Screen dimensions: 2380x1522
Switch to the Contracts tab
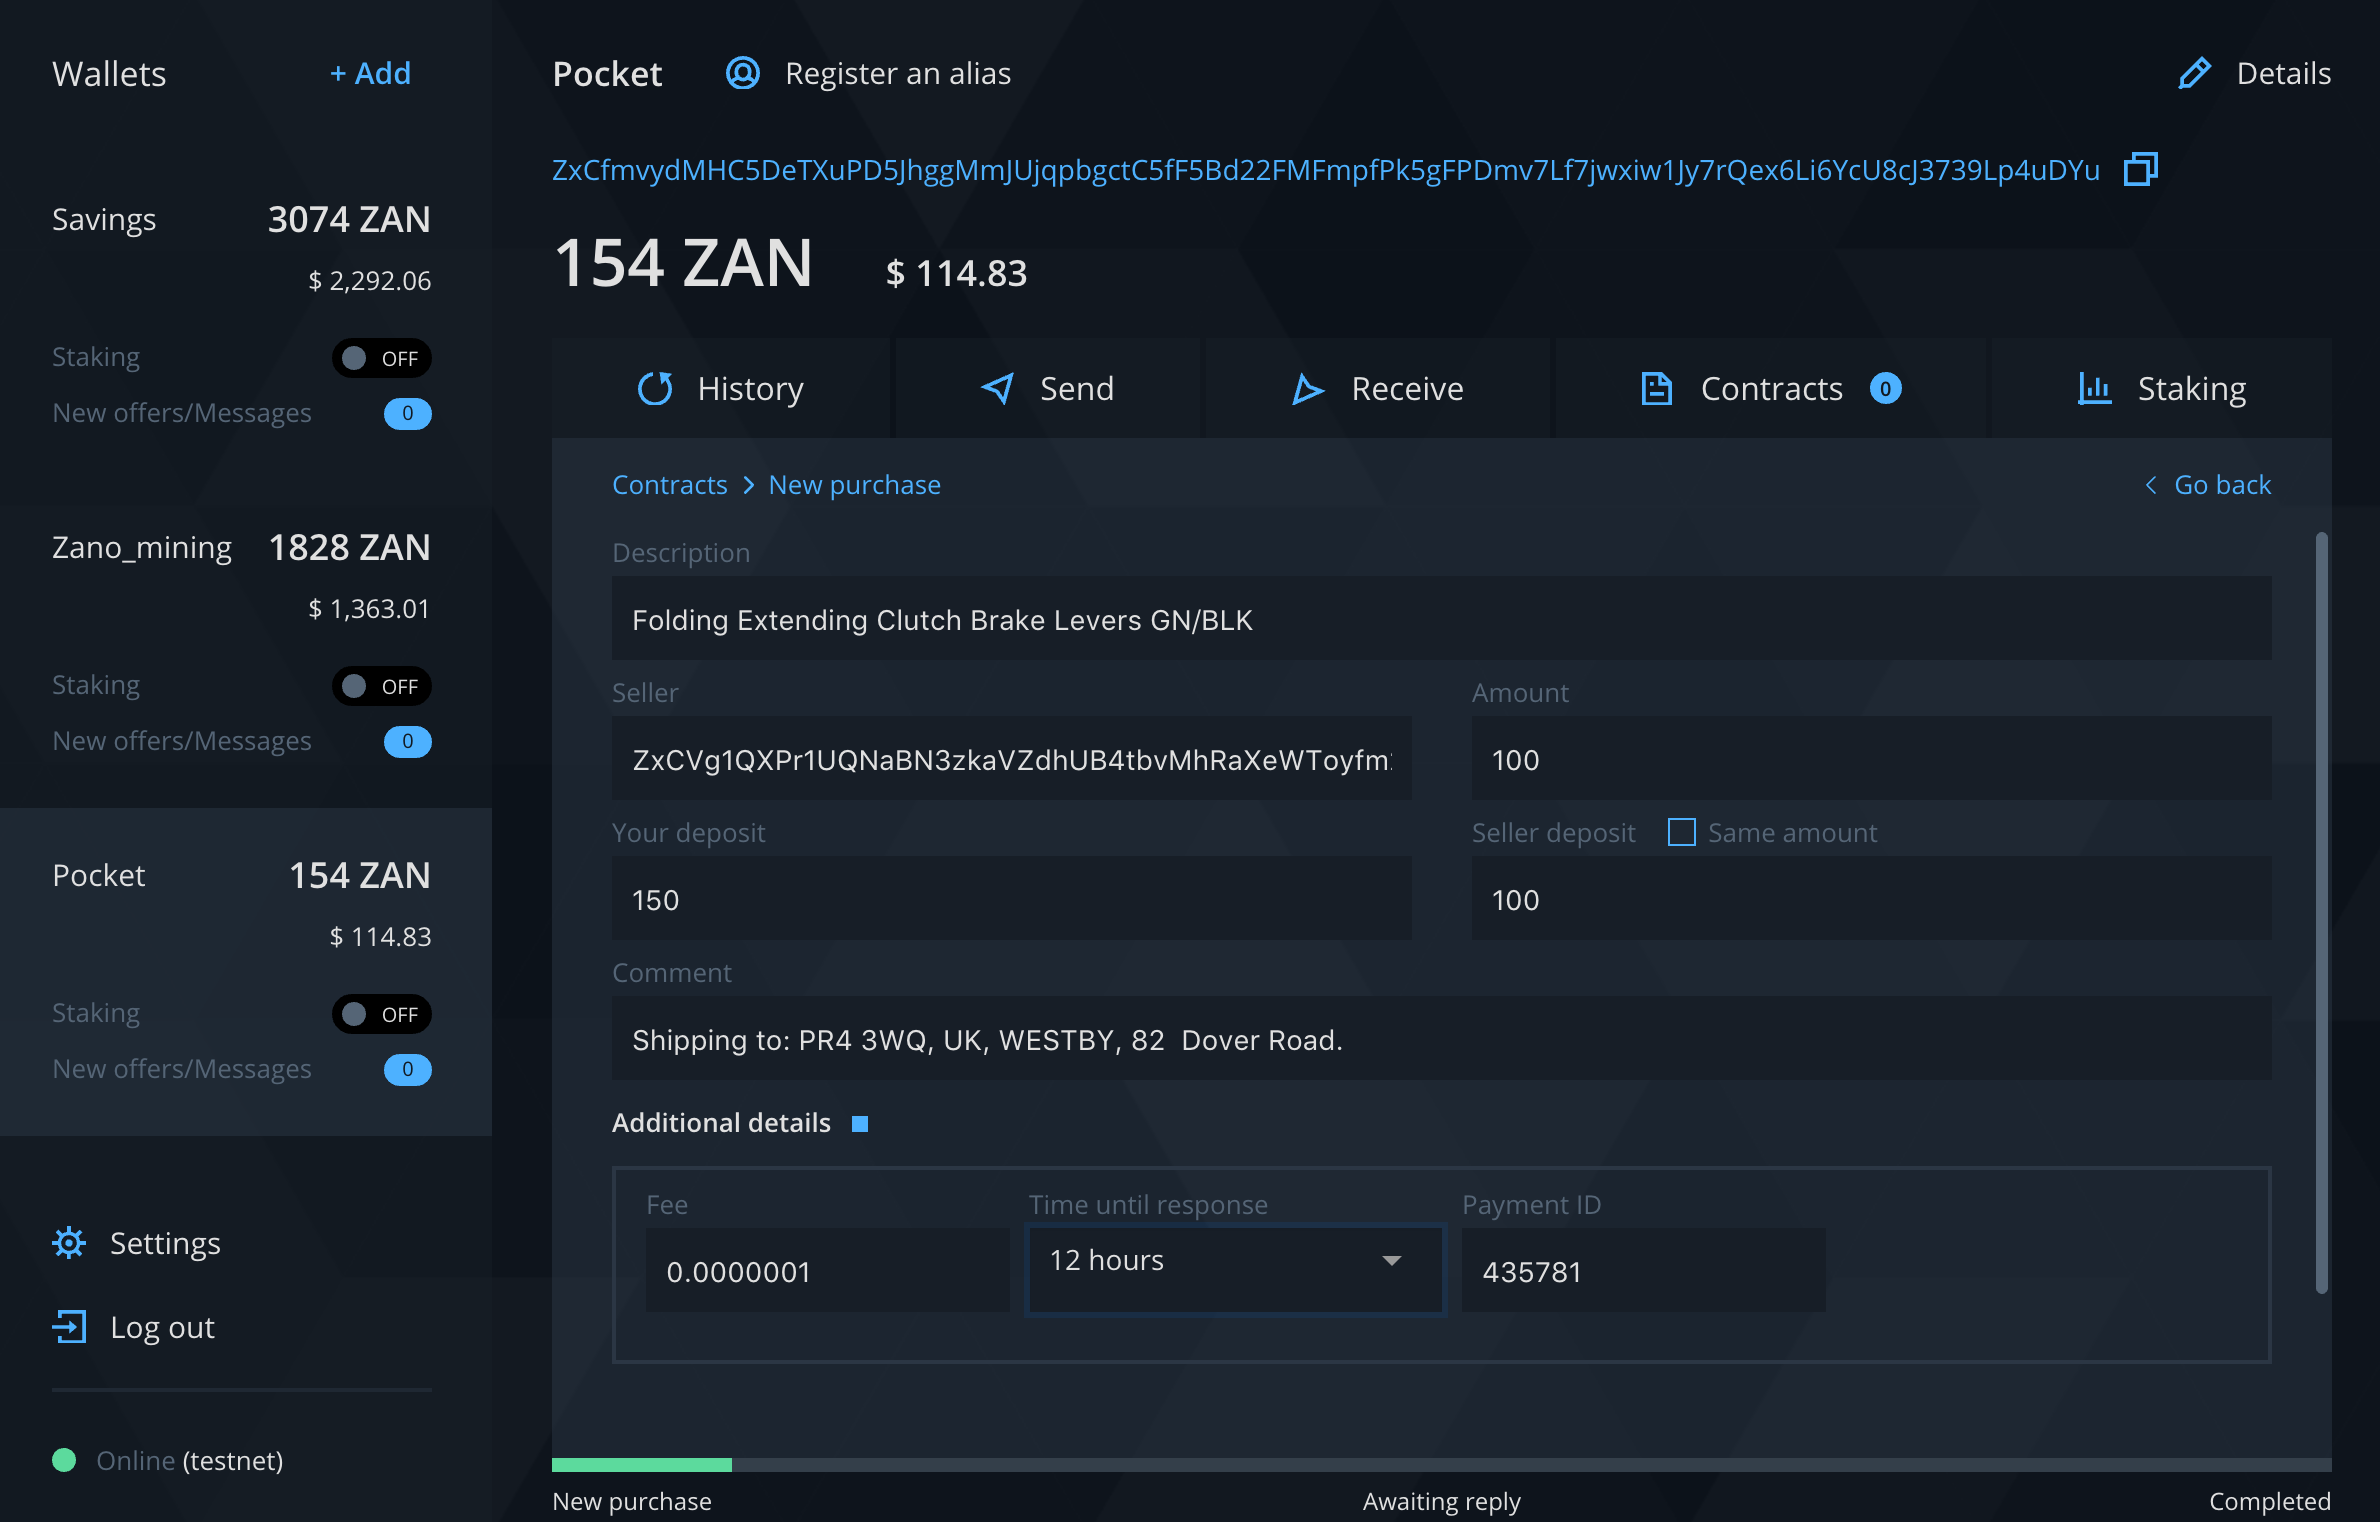point(1770,388)
